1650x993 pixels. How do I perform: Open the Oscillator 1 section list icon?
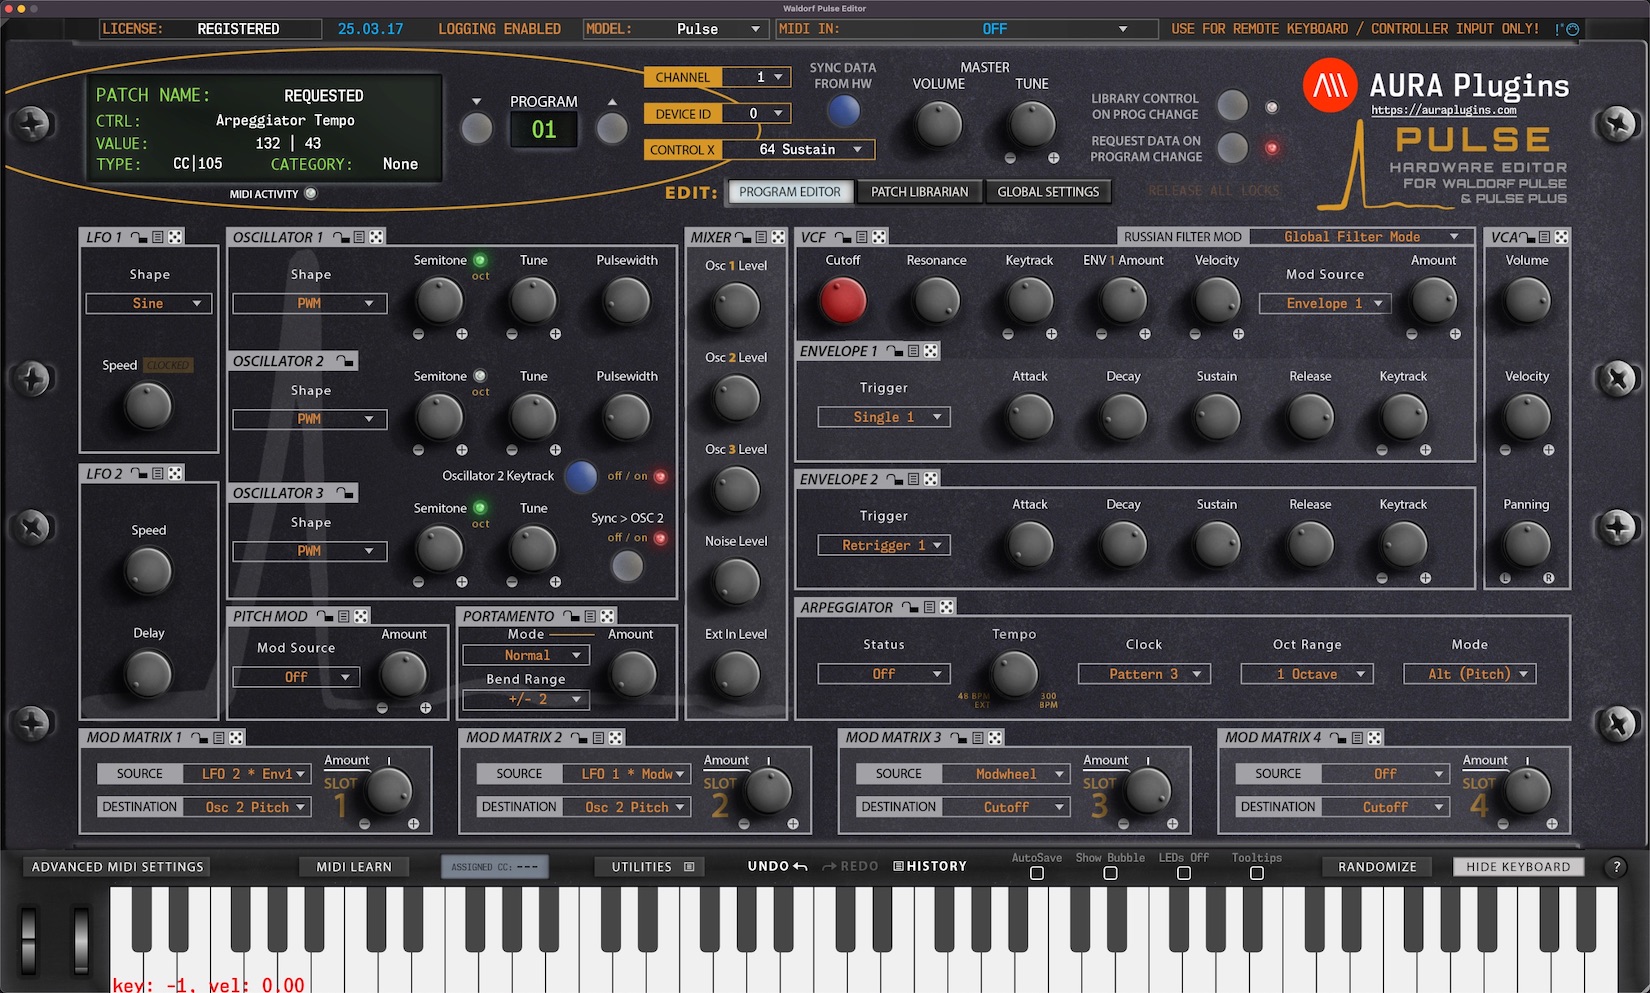click(359, 237)
